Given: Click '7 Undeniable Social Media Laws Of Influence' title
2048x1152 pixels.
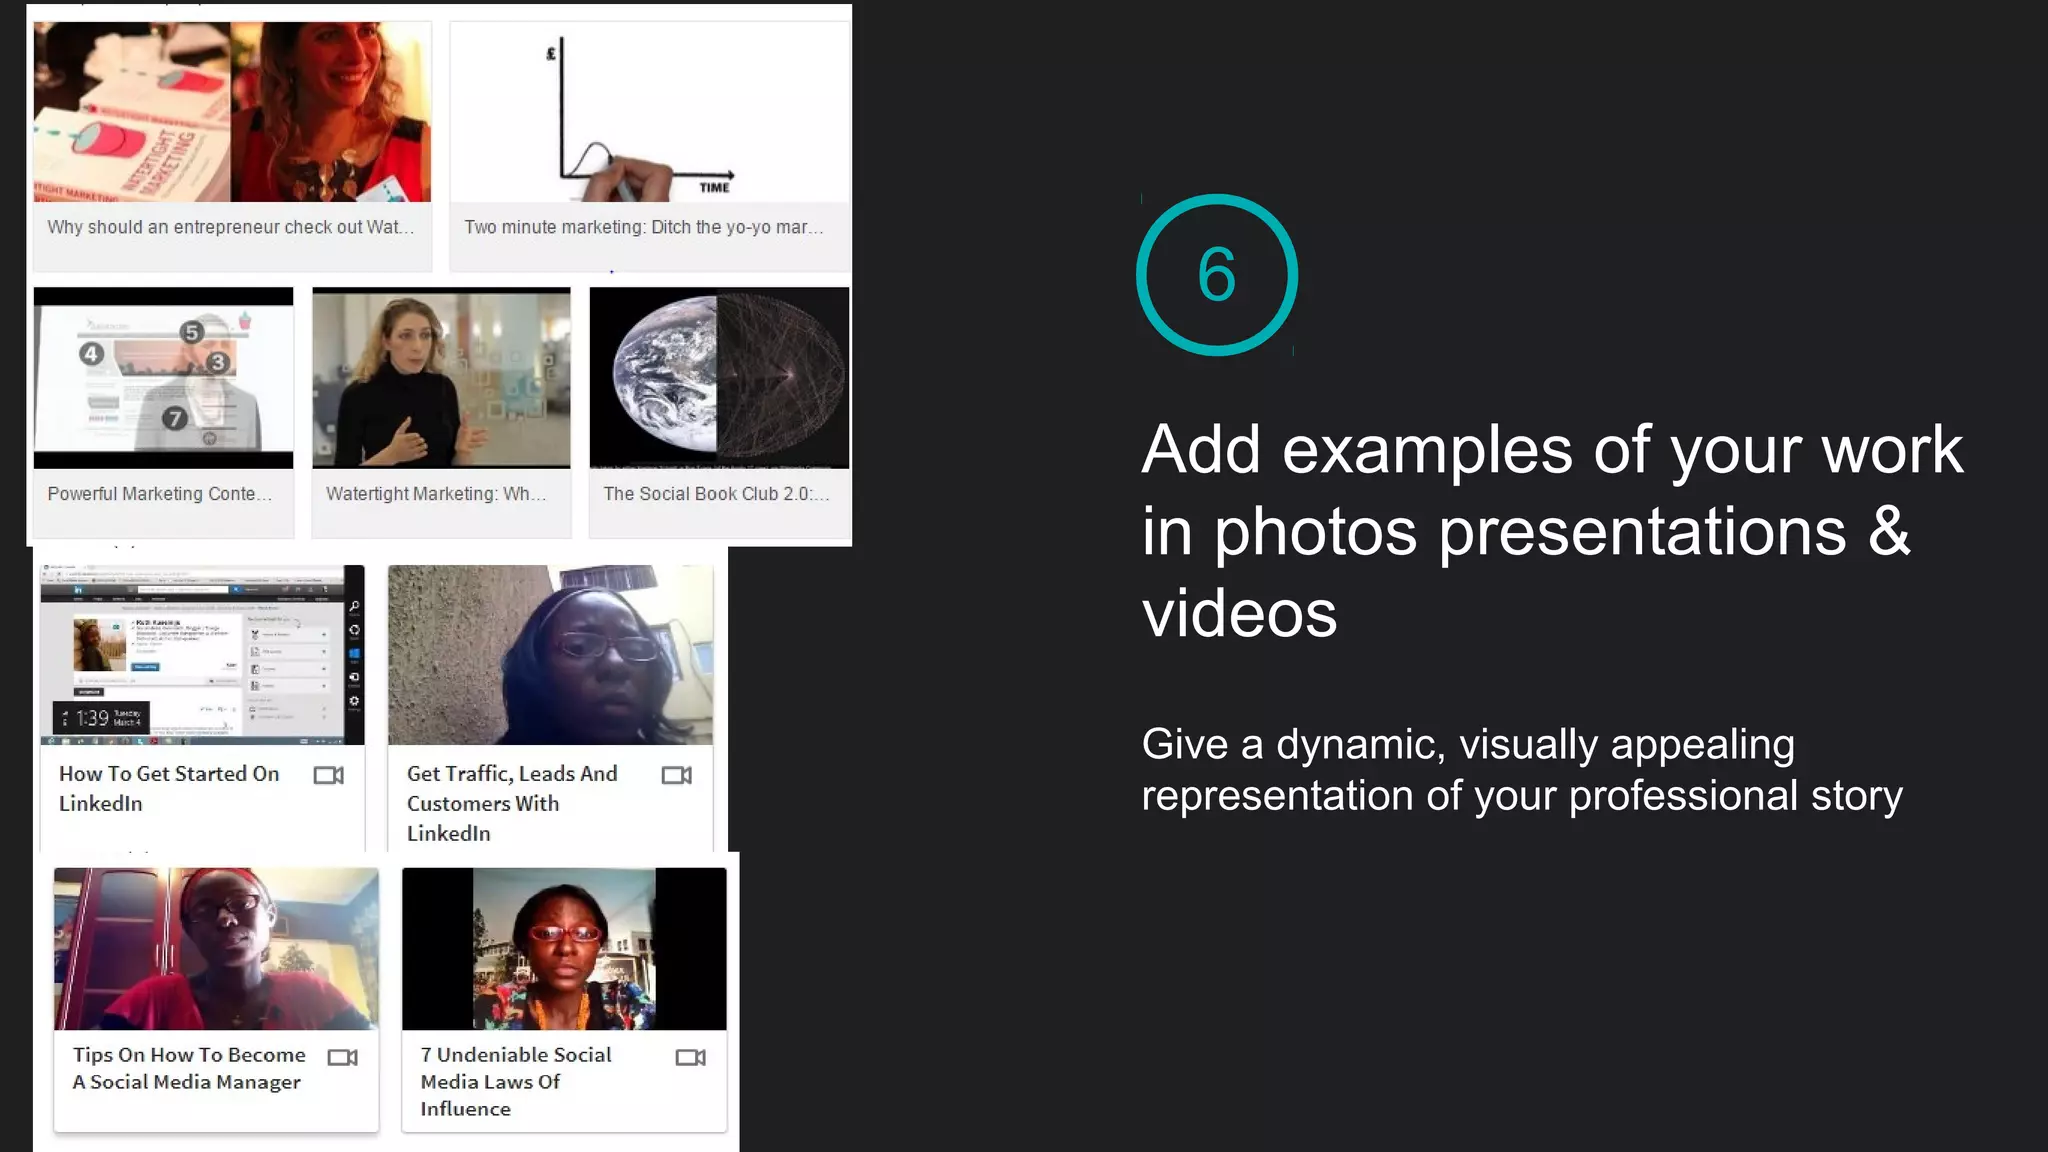Looking at the screenshot, I should point(516,1081).
